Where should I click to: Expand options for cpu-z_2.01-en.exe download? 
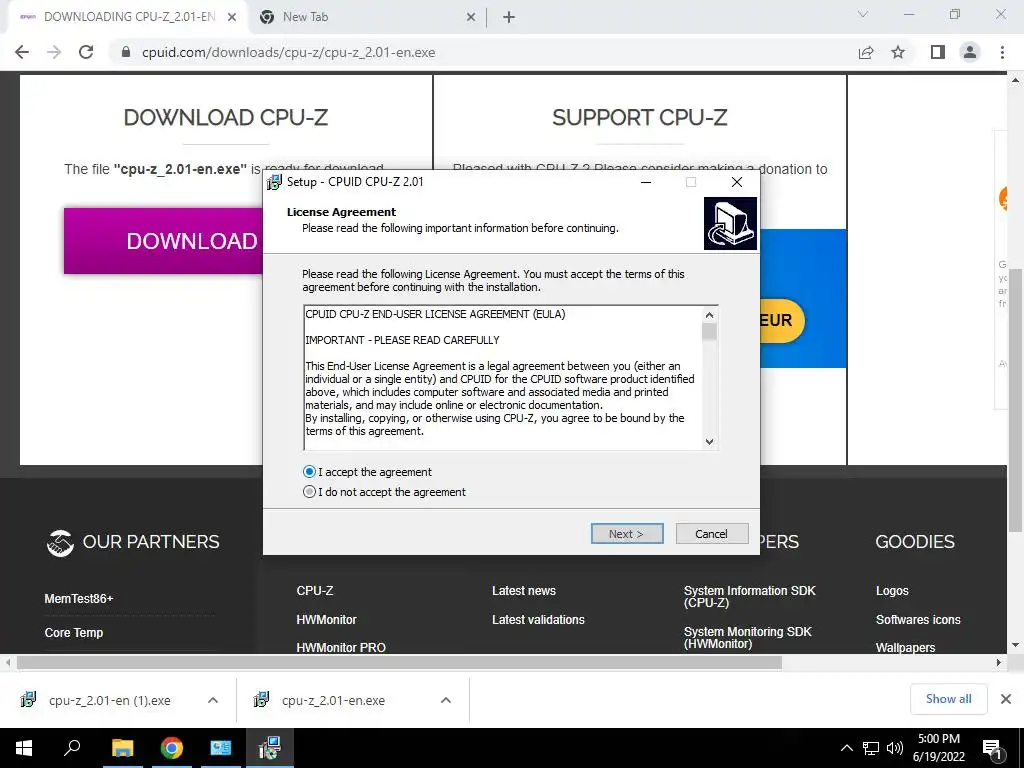(x=446, y=700)
